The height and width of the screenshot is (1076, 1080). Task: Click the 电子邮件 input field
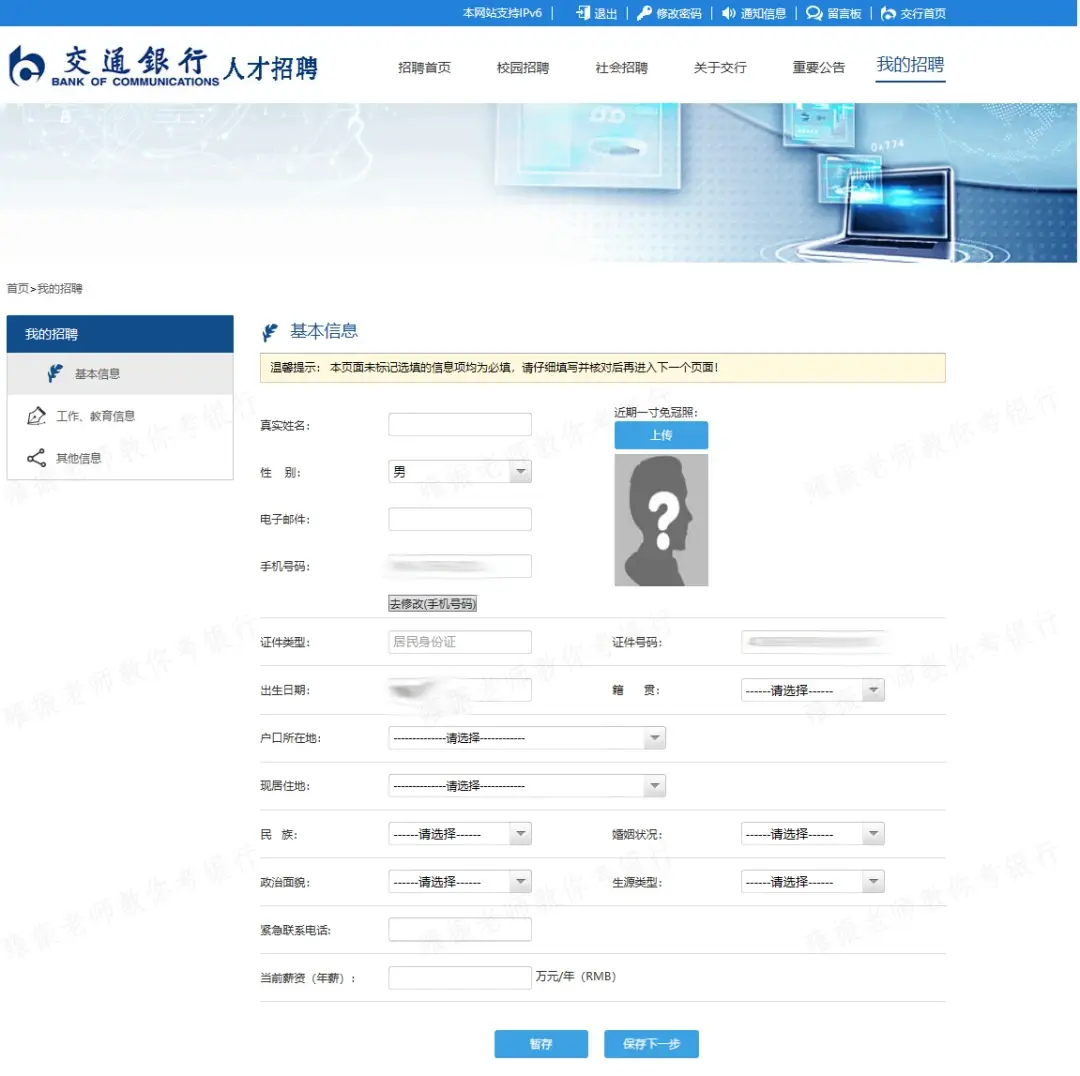(x=459, y=519)
